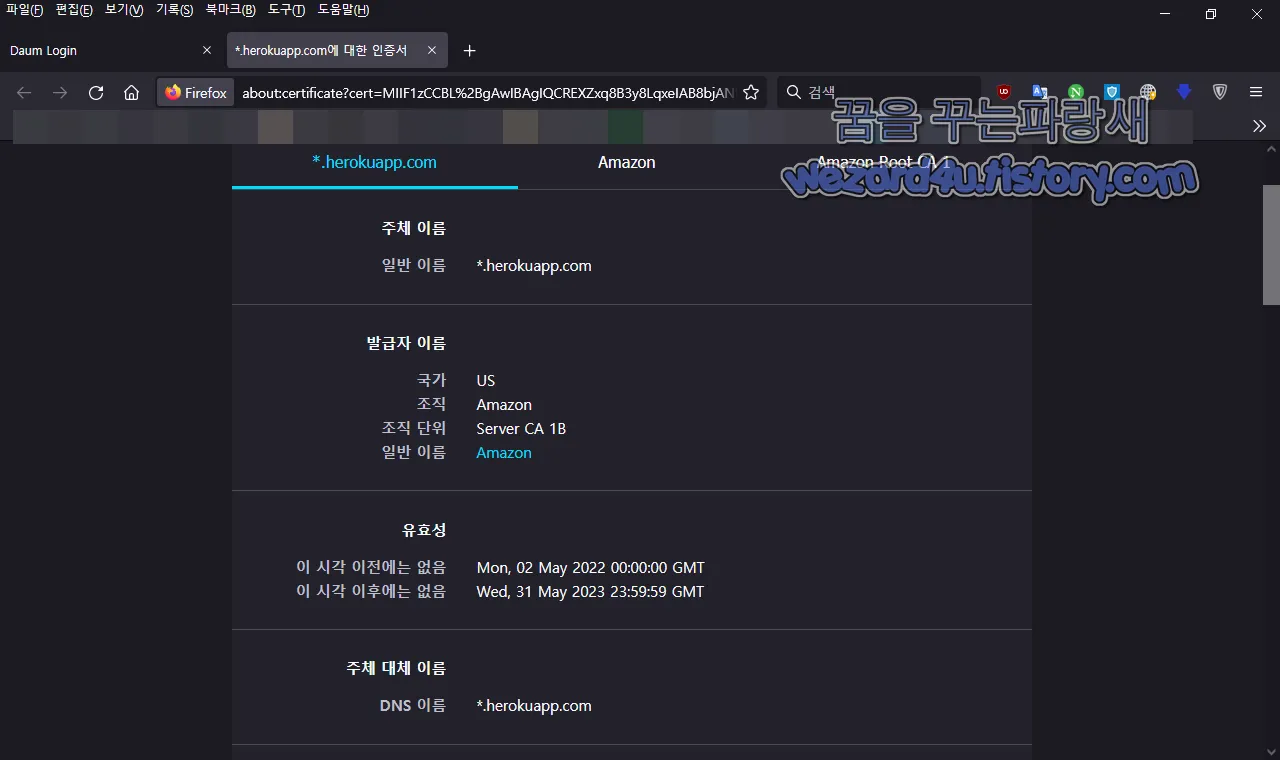Reload the certificate page

(x=96, y=93)
